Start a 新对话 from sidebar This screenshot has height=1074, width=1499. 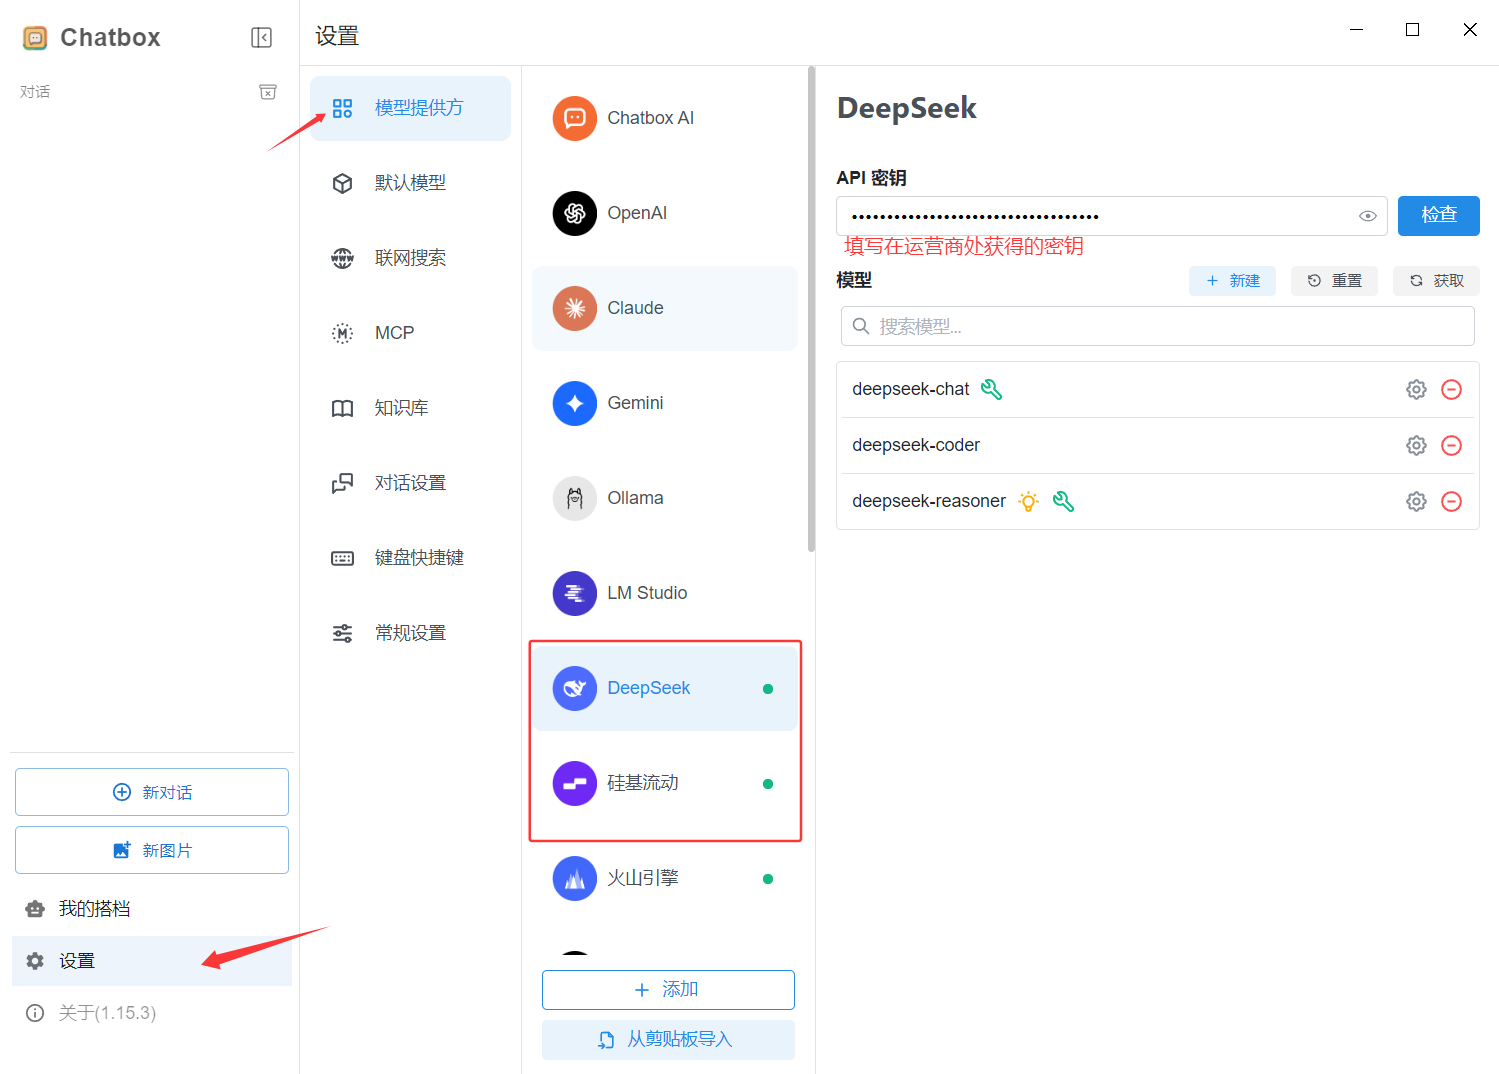152,792
